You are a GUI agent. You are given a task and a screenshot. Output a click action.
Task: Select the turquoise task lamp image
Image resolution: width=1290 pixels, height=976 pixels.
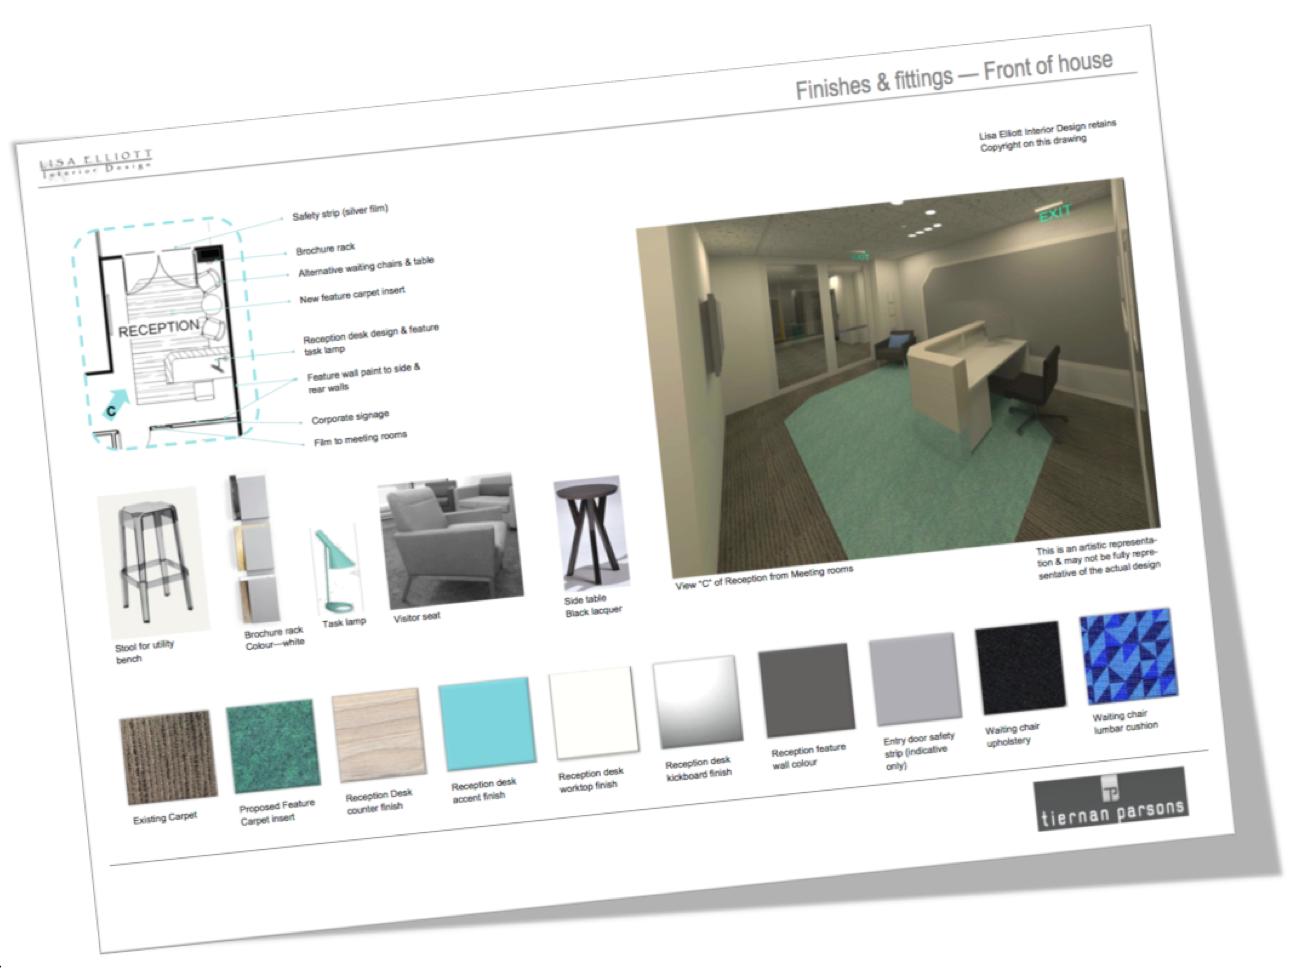[334, 570]
